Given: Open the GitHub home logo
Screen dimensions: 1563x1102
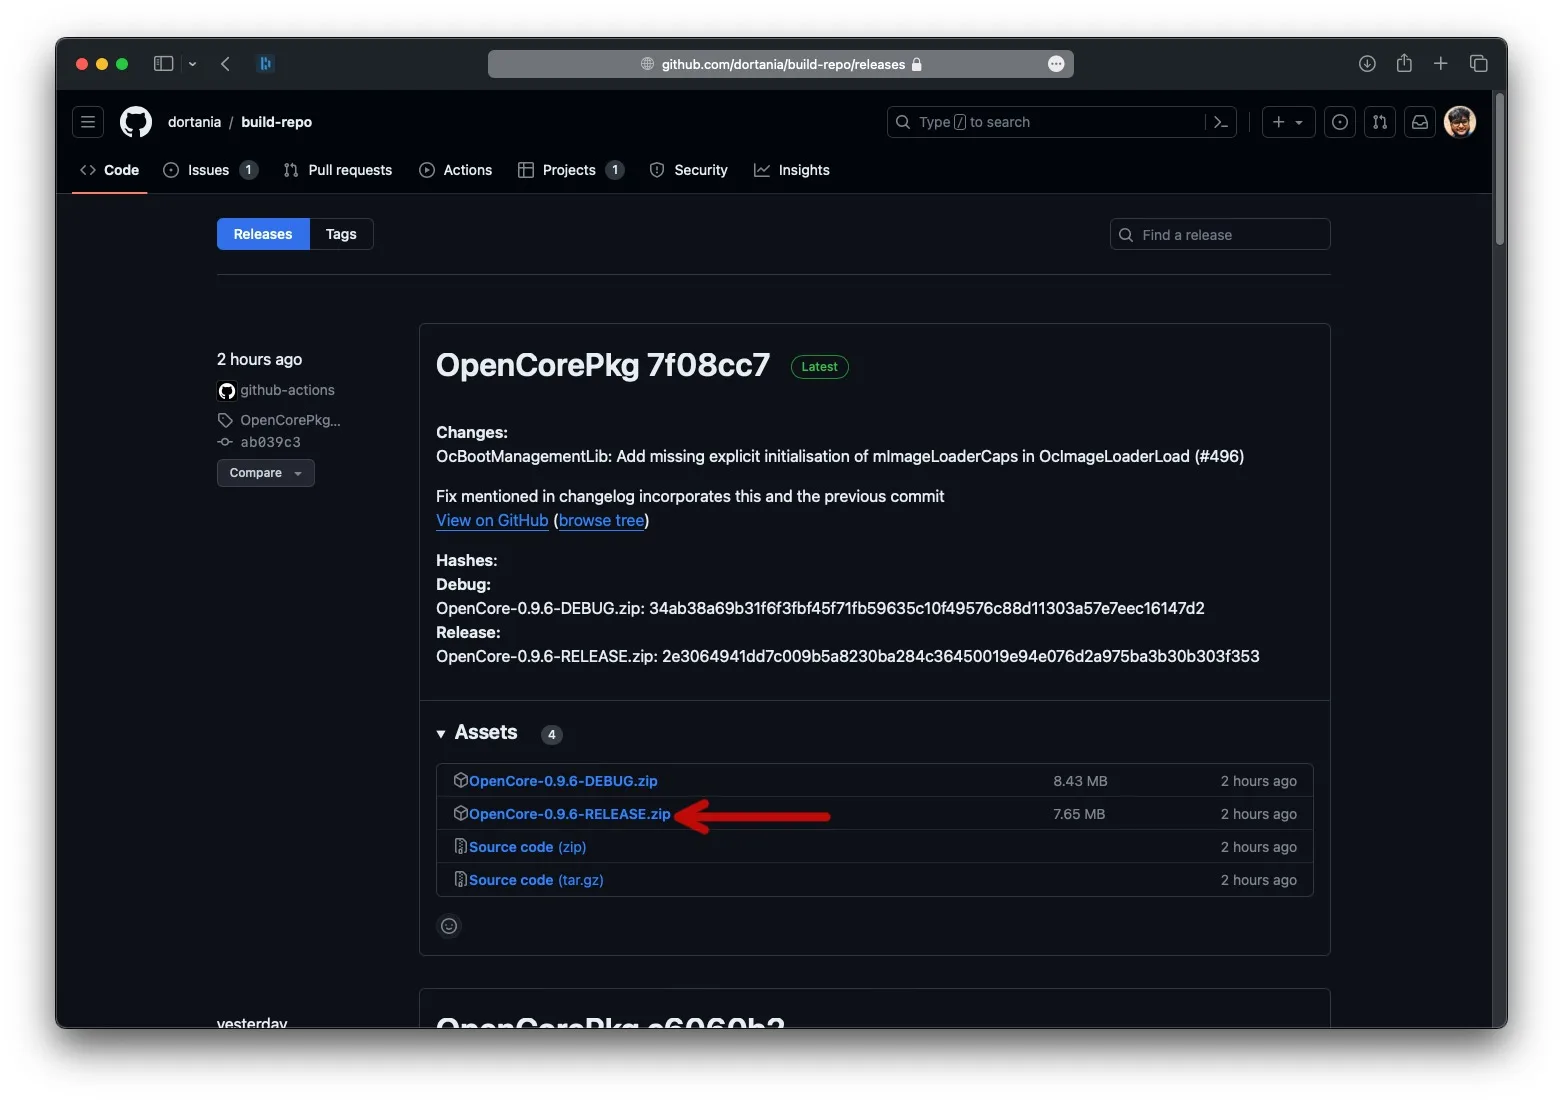Looking at the screenshot, I should click(x=136, y=122).
